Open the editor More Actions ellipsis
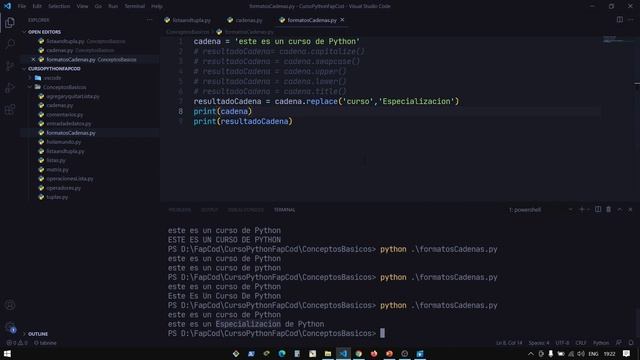 (631, 20)
